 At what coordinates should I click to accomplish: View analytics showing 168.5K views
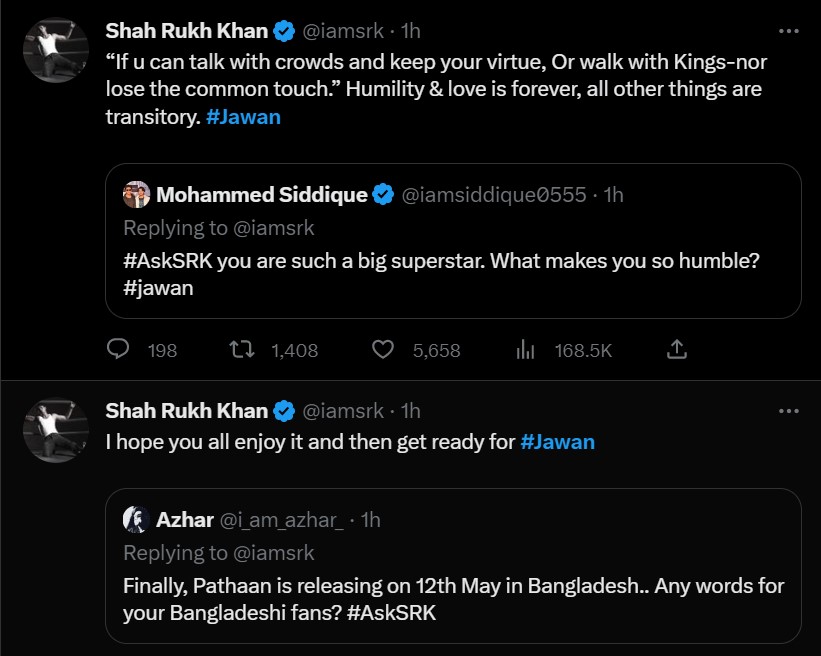(525, 350)
